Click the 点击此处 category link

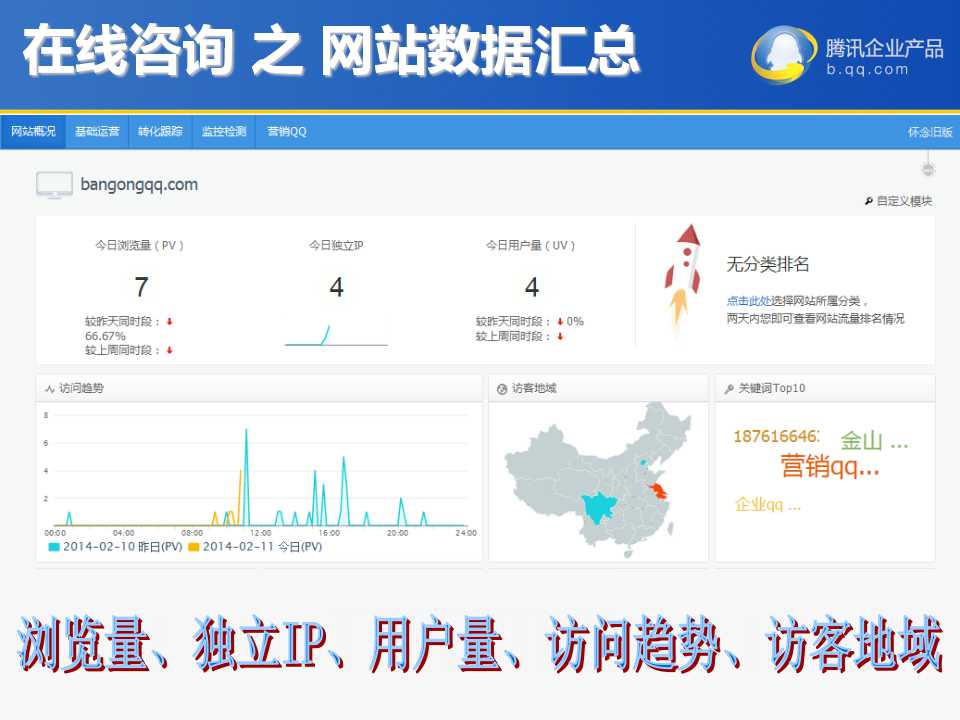748,301
